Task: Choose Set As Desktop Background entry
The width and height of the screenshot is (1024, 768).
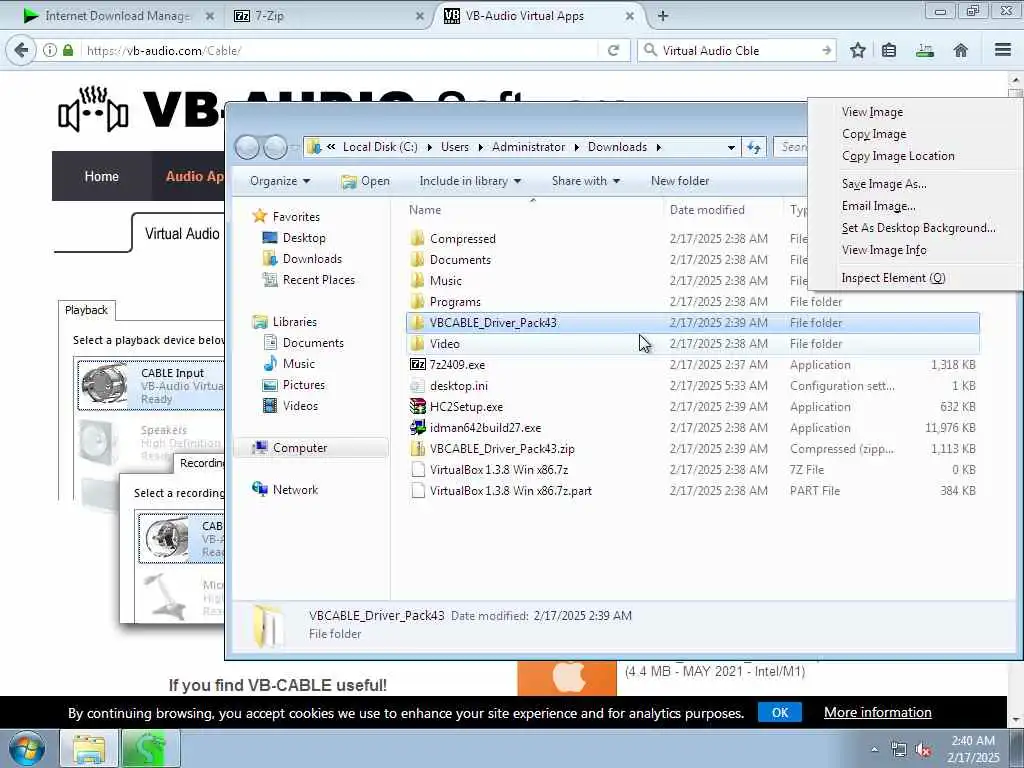Action: point(918,228)
